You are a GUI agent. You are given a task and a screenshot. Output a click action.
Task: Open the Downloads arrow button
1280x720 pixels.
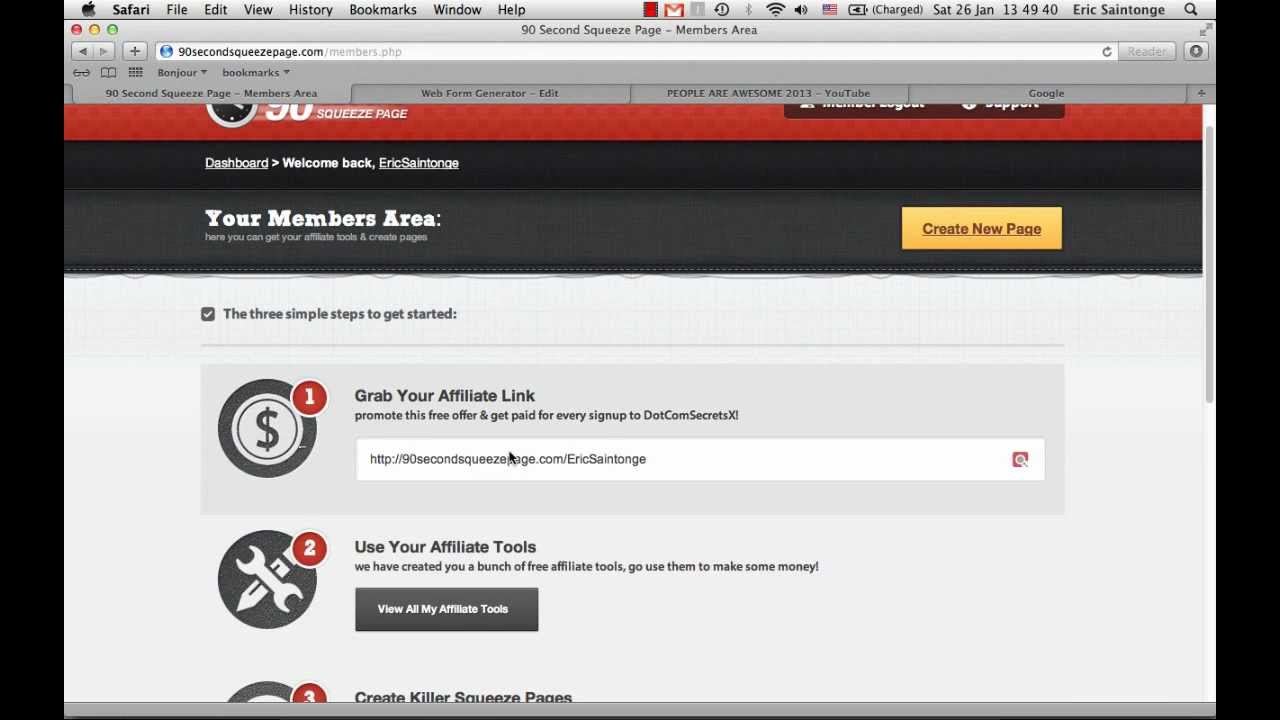coord(1196,51)
